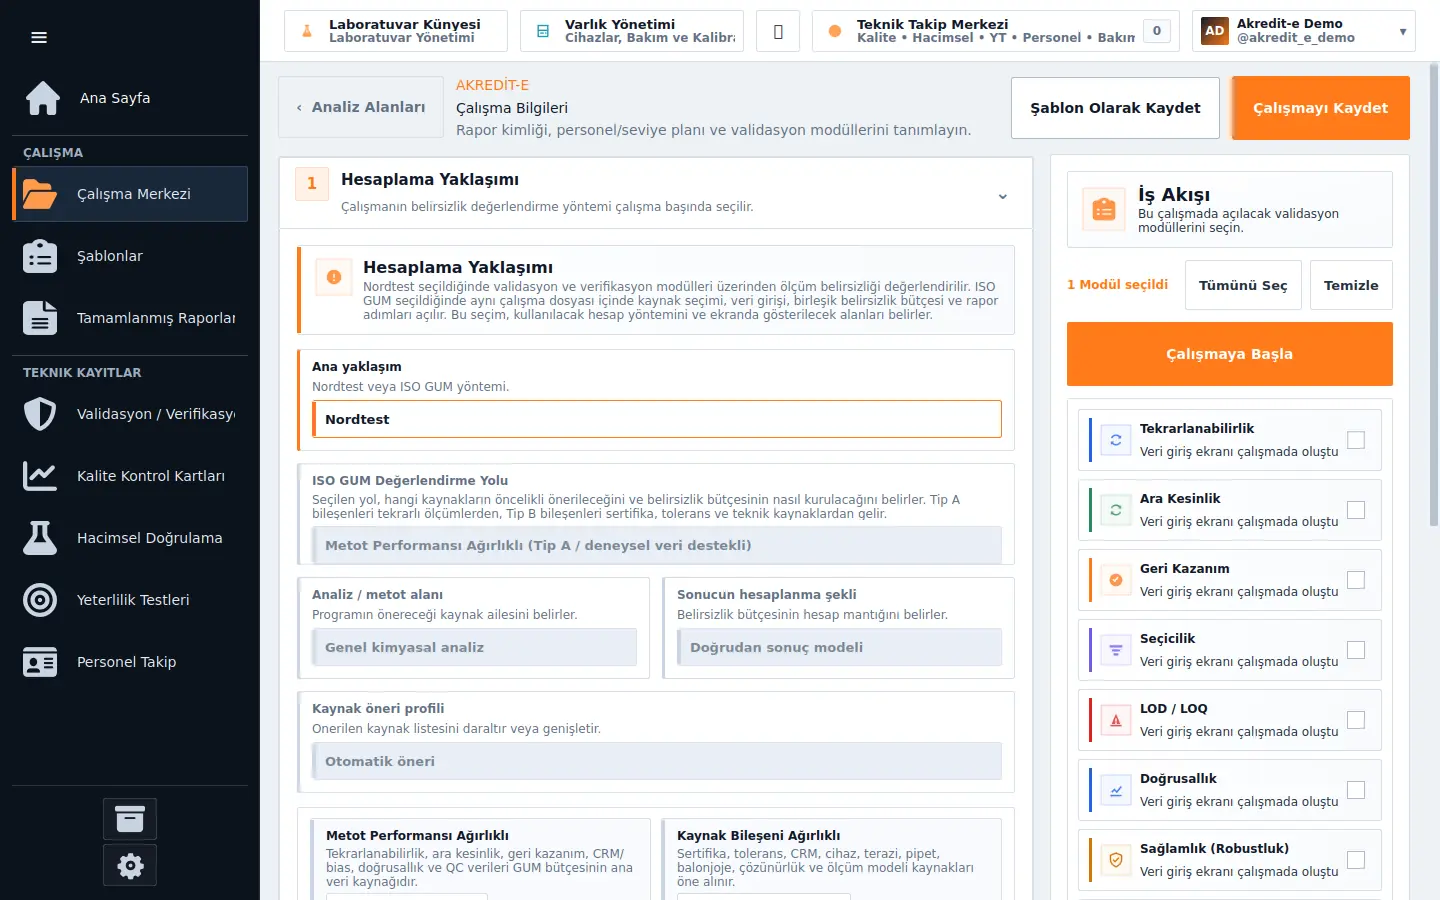1440x900 pixels.
Task: Click the Personel Takip ID card icon
Action: pyautogui.click(x=40, y=662)
